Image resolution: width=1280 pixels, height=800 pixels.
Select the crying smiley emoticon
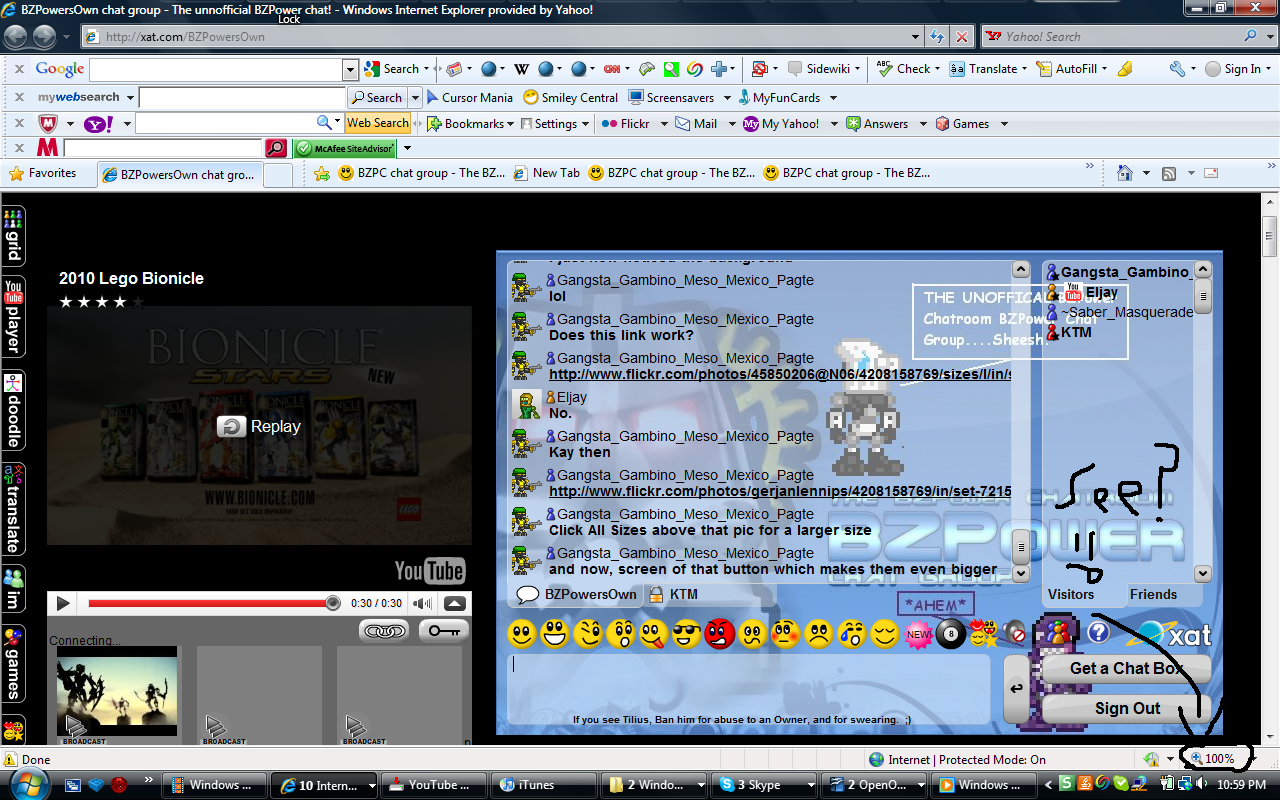[x=850, y=633]
